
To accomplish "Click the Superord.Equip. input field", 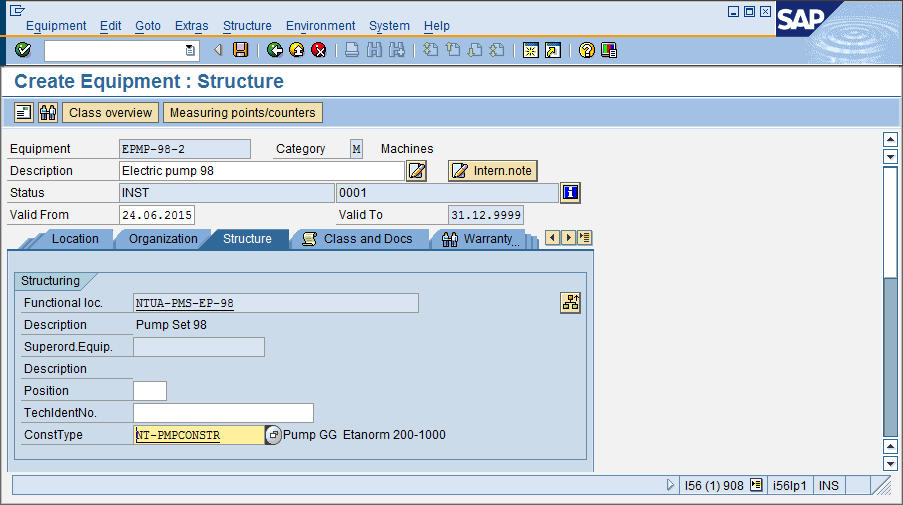I will point(199,347).
